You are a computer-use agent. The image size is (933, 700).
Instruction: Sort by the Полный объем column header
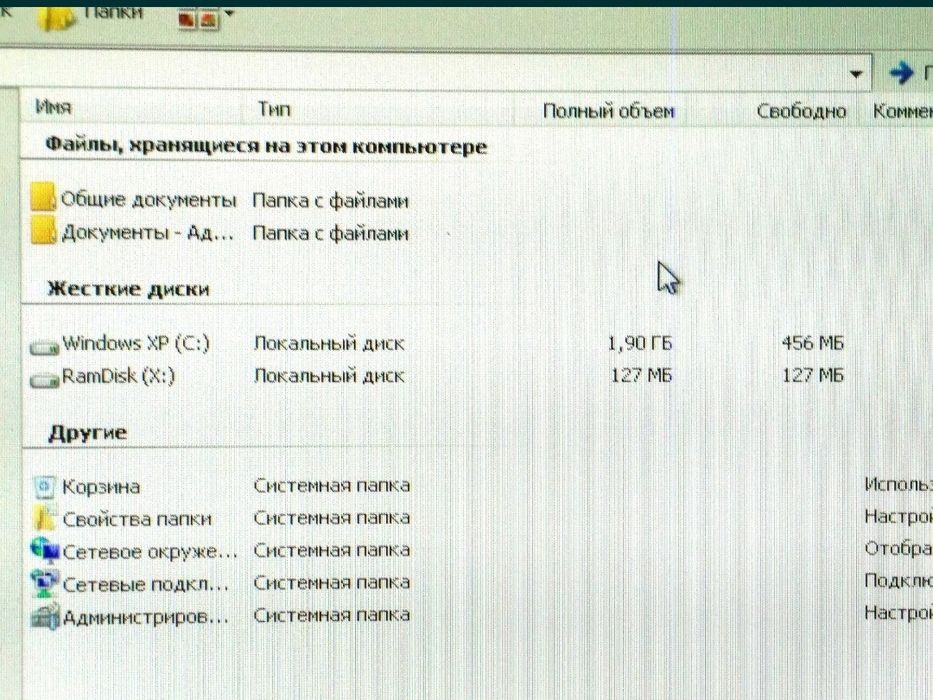[608, 111]
